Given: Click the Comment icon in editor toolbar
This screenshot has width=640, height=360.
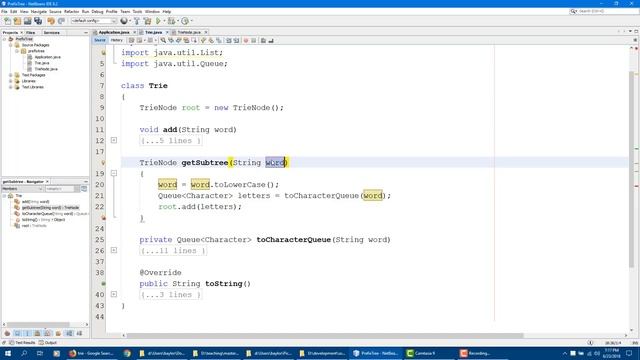Looking at the screenshot, I should point(263,40).
